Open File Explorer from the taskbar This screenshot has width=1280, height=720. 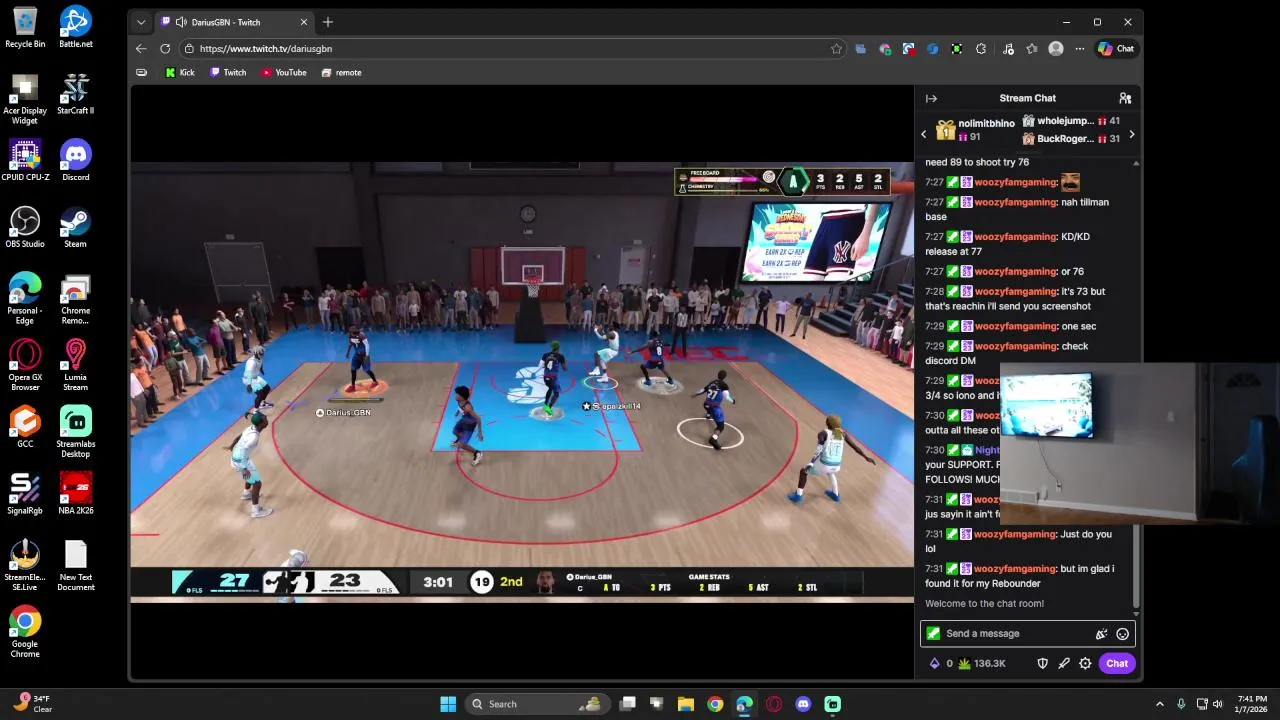686,704
